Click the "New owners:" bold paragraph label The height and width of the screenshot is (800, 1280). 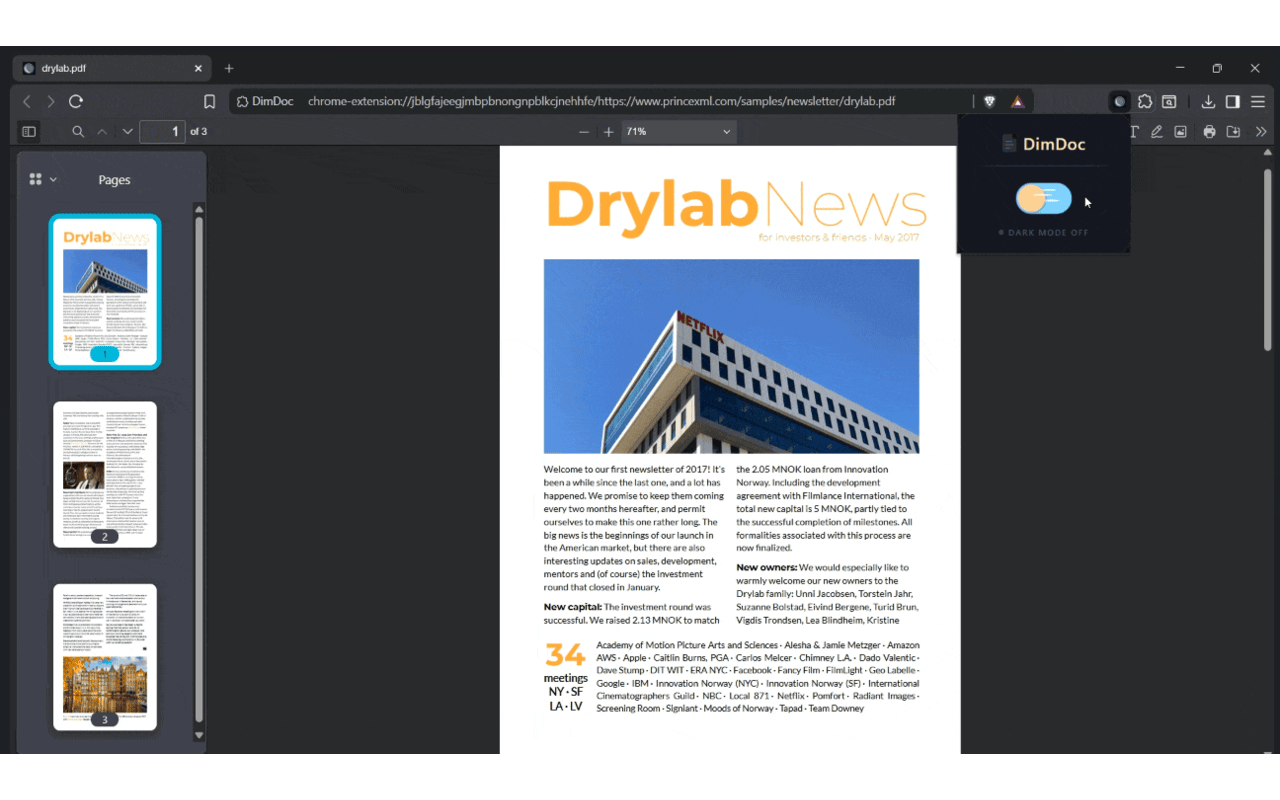click(766, 568)
